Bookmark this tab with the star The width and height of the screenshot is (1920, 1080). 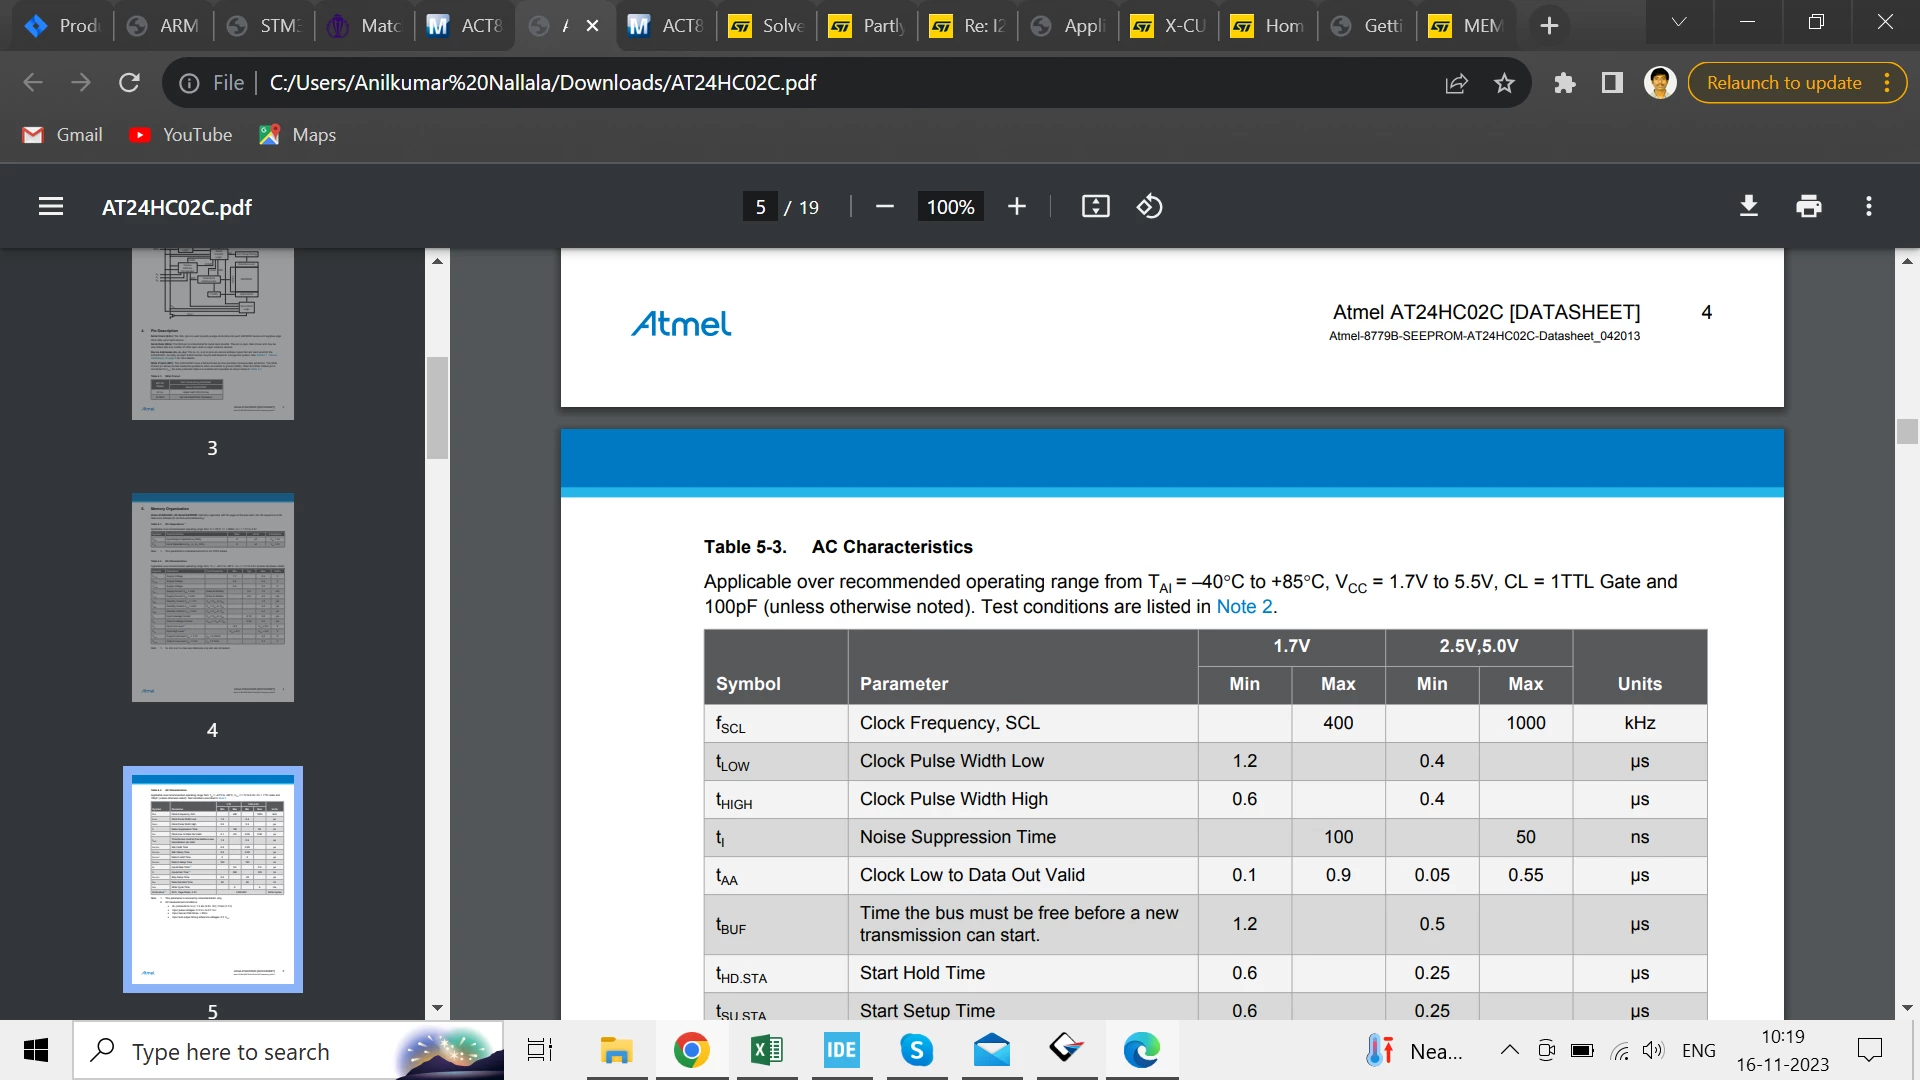(x=1504, y=83)
